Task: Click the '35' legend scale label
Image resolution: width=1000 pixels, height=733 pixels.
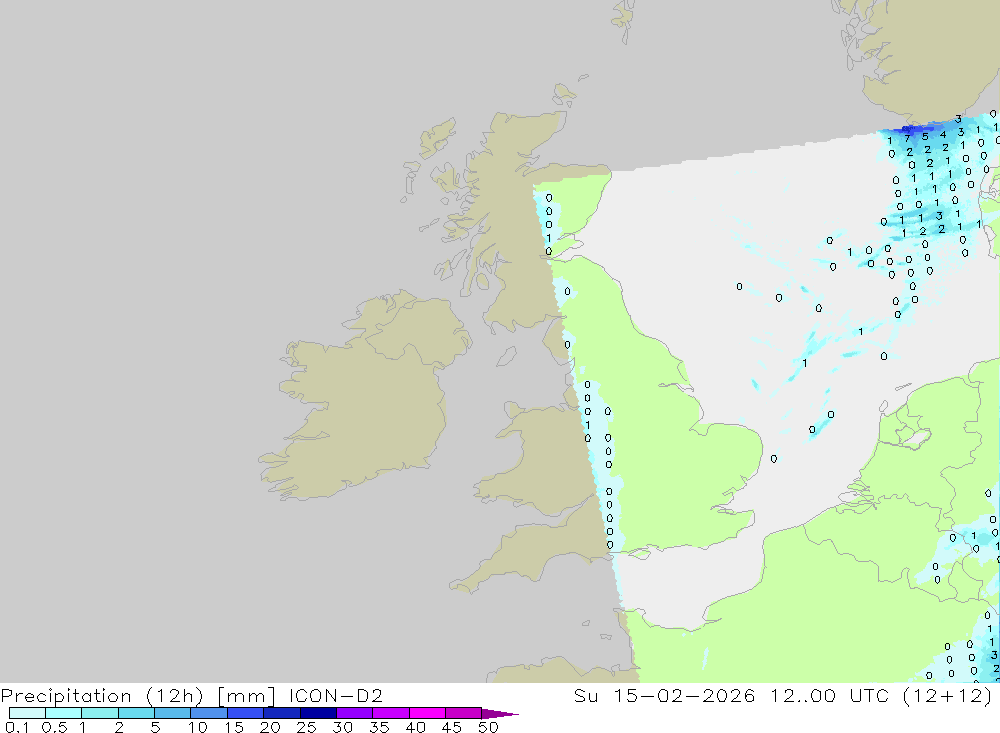Action: (x=379, y=727)
